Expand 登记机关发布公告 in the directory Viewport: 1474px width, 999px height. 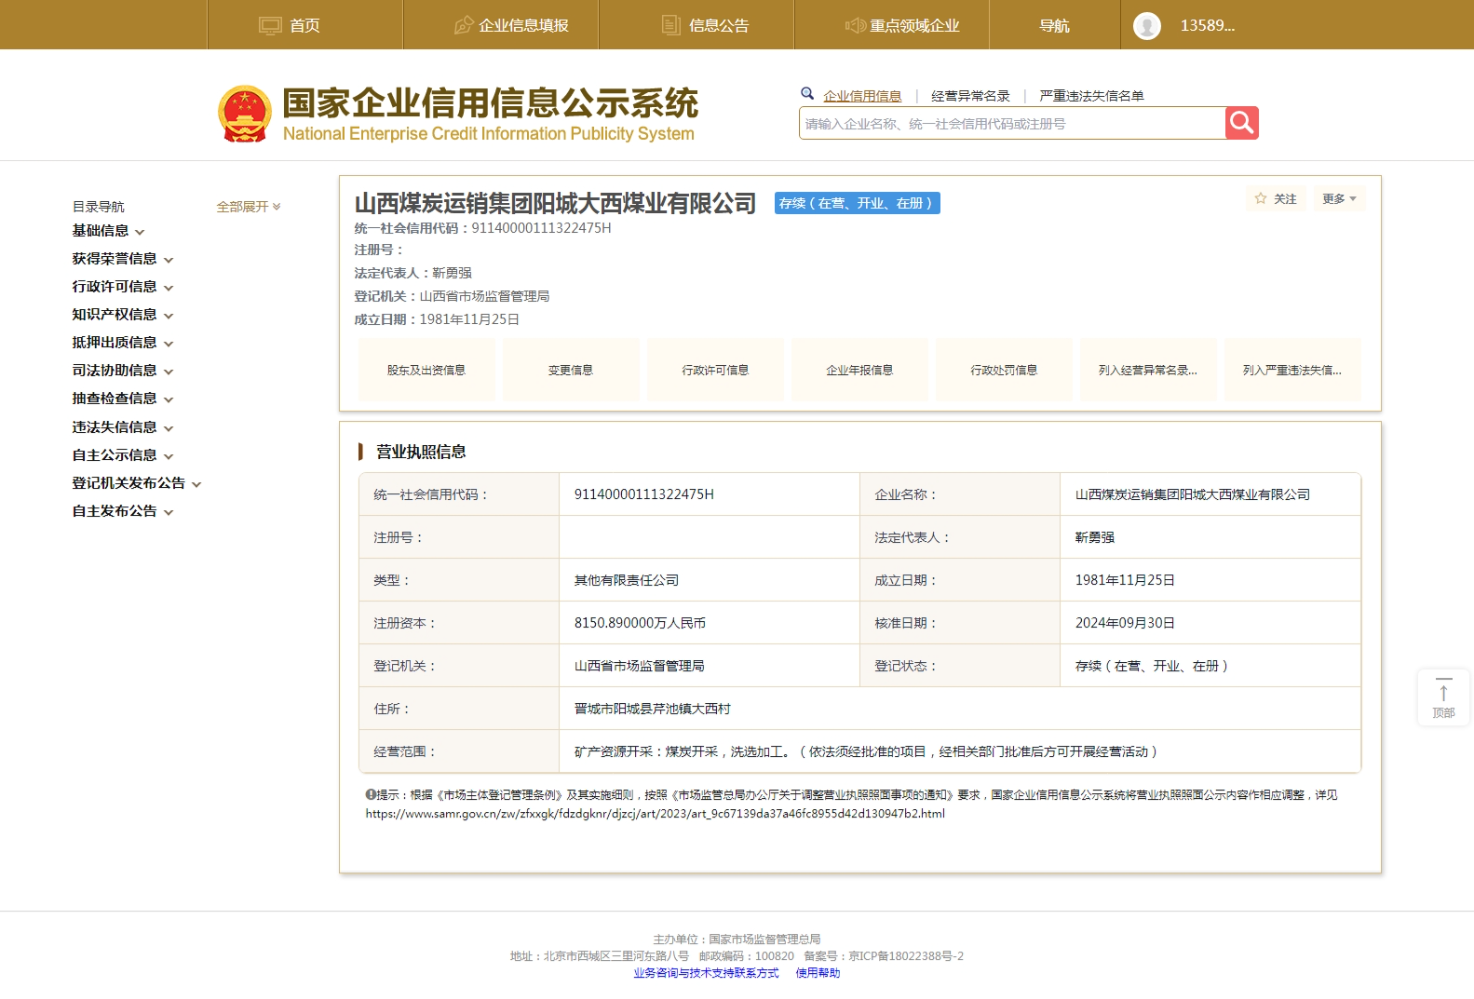[x=136, y=483]
